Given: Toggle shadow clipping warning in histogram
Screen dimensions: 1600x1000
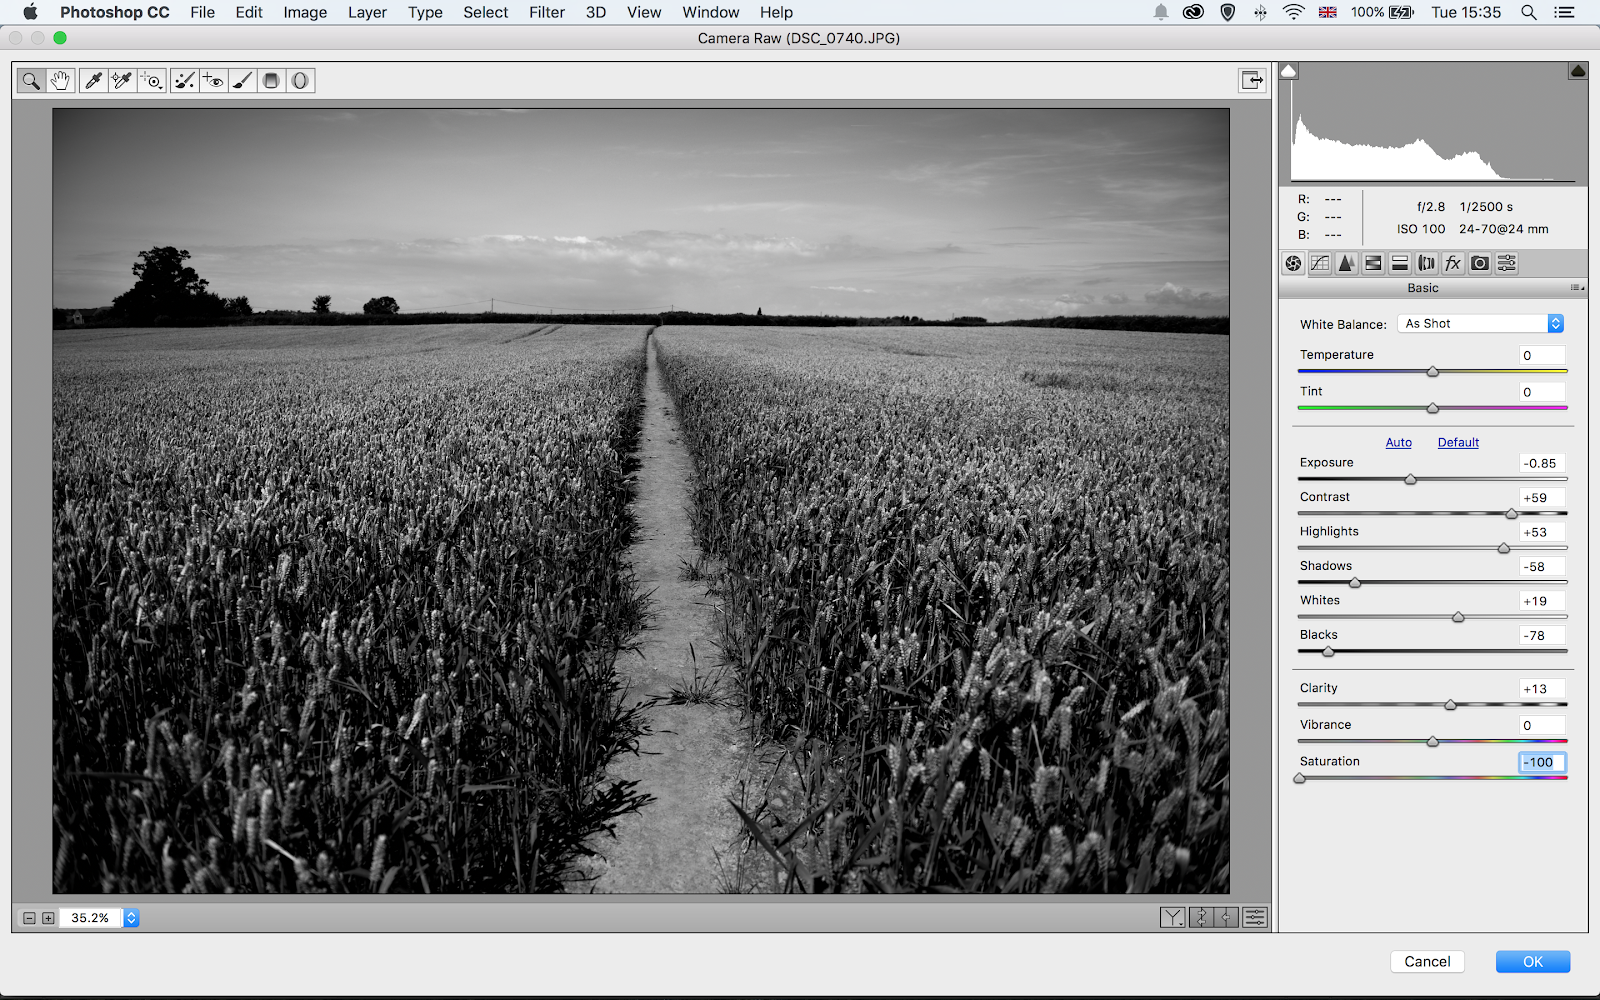Looking at the screenshot, I should (1289, 71).
